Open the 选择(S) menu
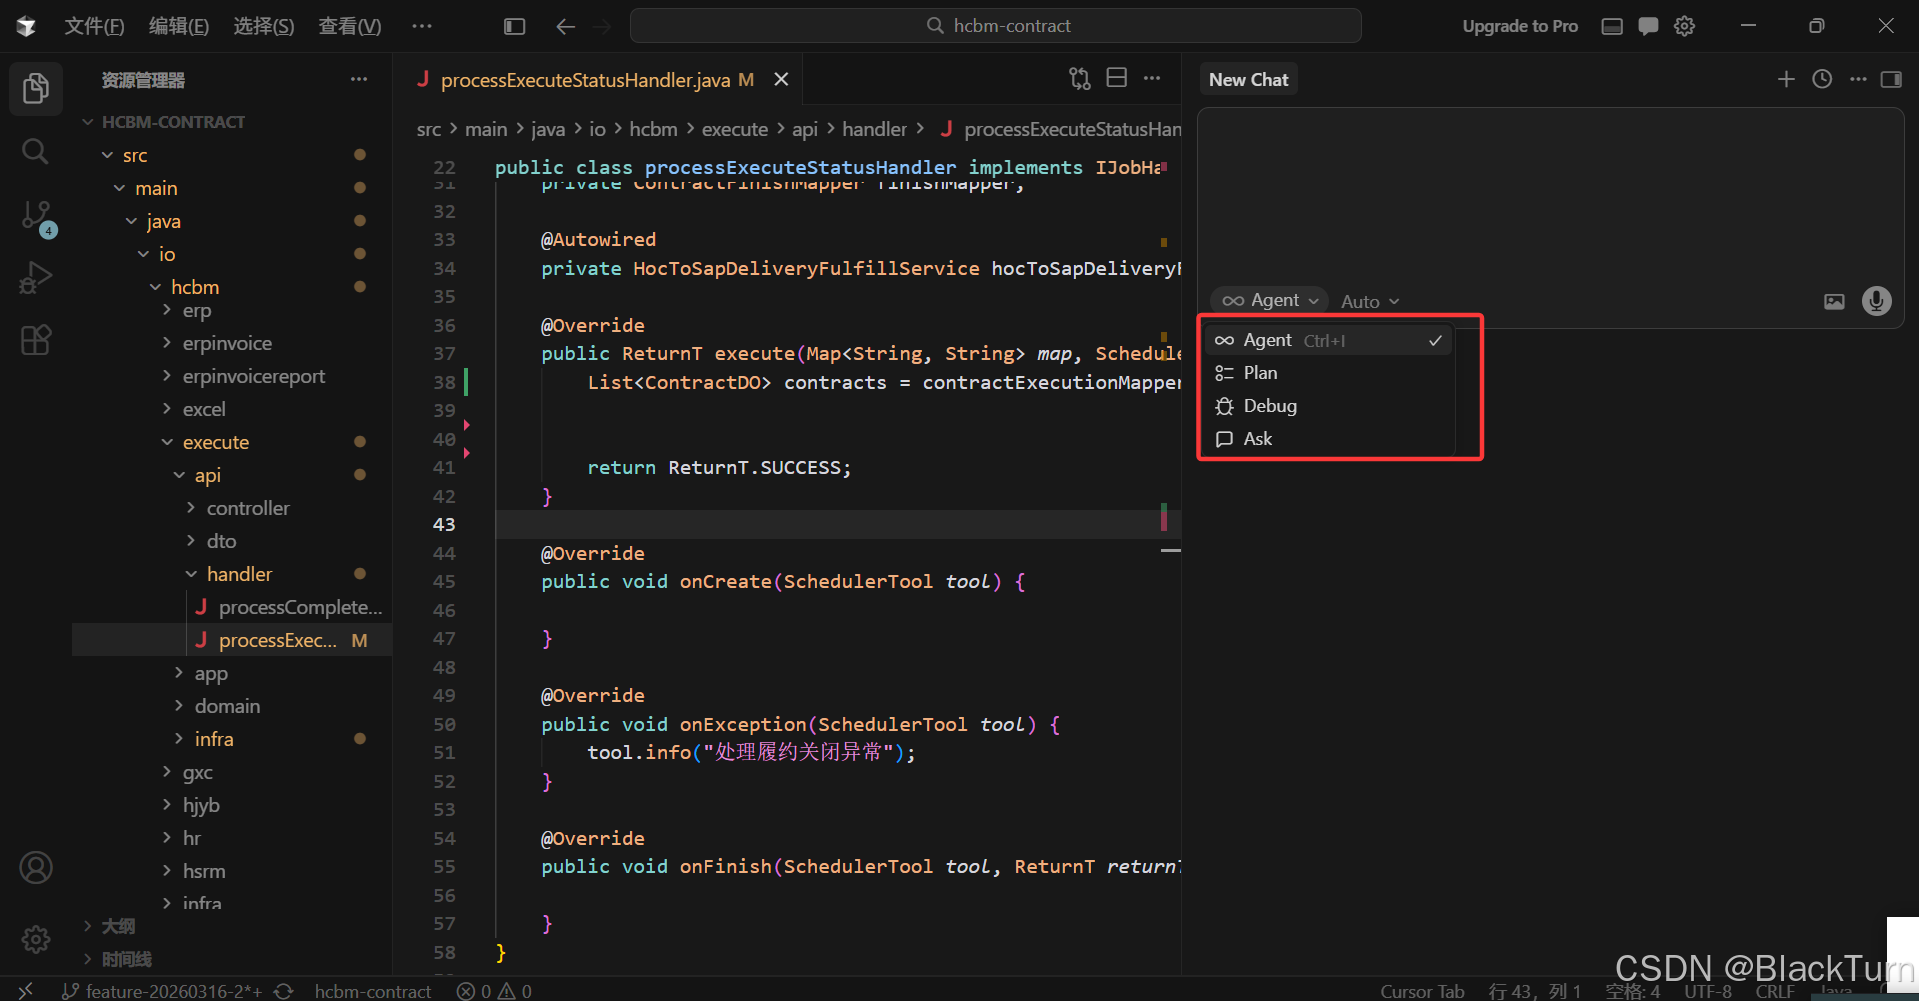Screen dimensions: 1919x1001 click(x=264, y=26)
